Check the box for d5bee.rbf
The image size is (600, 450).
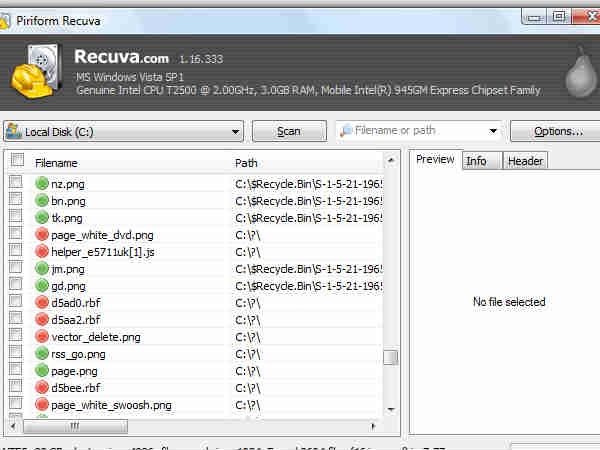[16, 386]
